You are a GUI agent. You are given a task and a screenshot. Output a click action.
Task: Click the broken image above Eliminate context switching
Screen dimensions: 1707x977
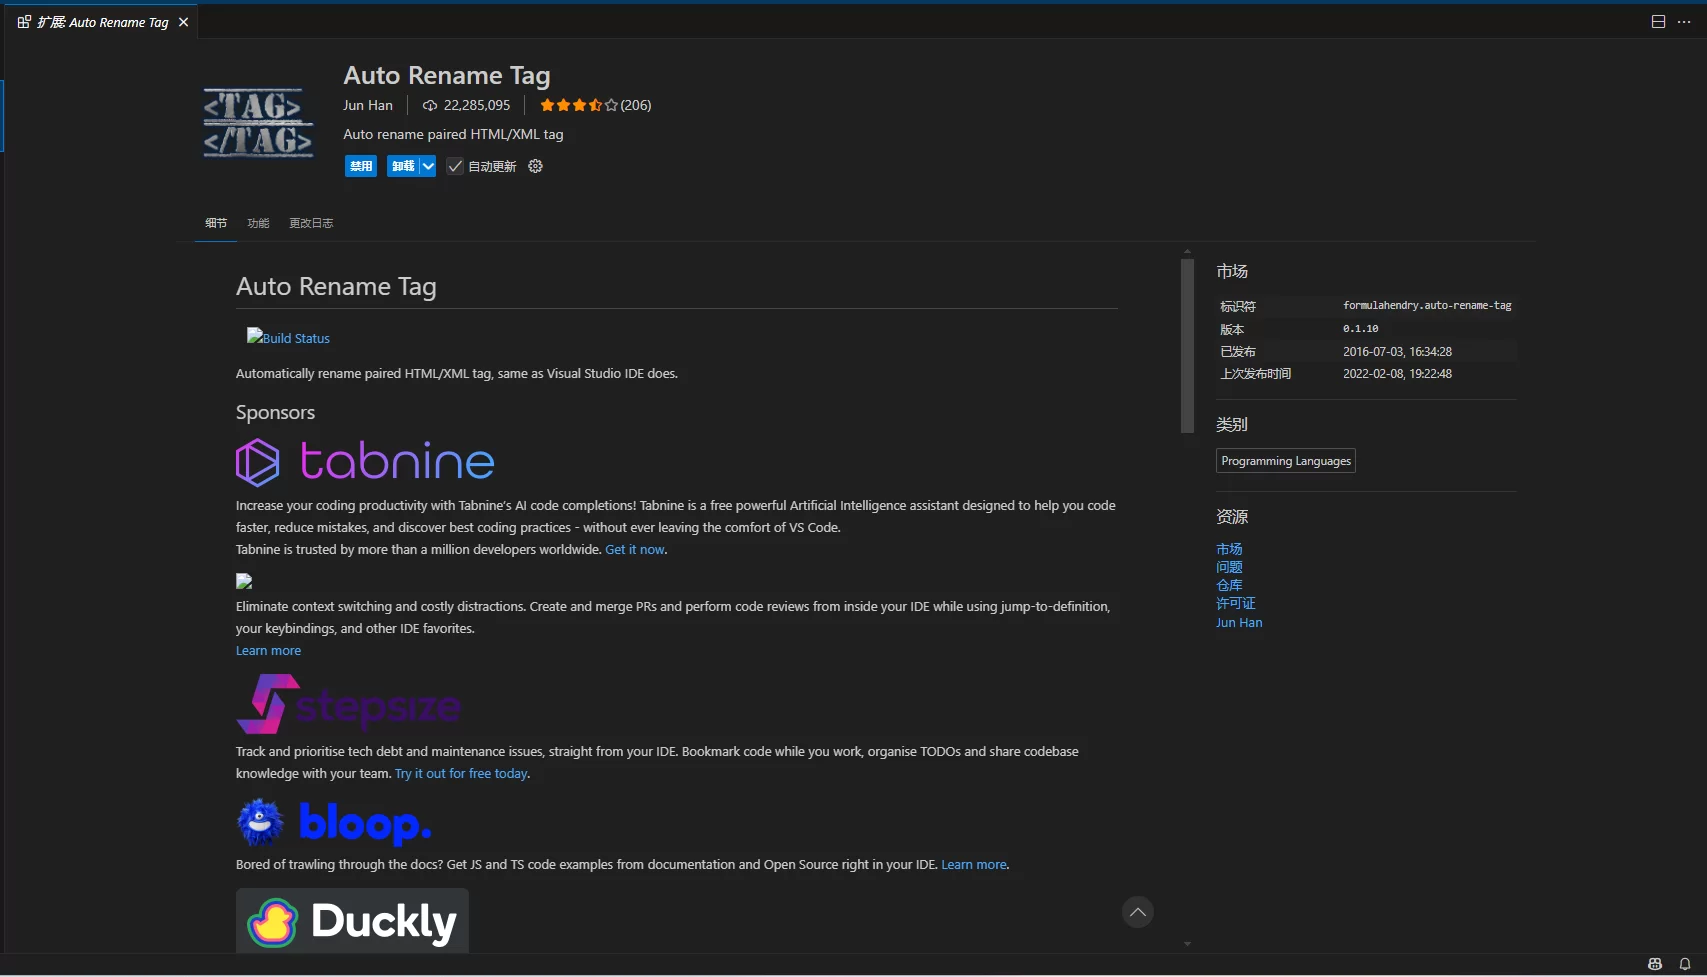[x=244, y=581]
